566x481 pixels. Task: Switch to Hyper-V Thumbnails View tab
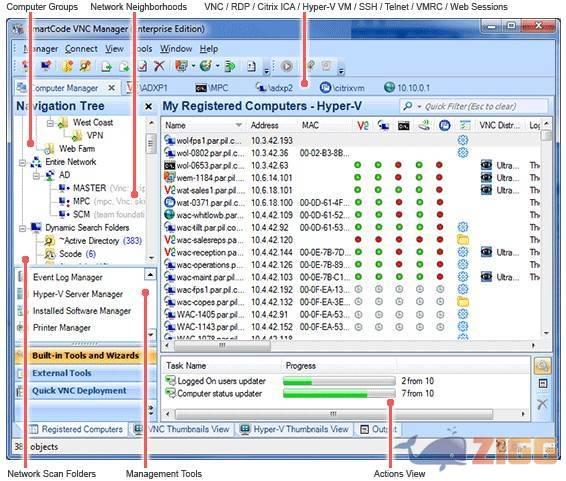(x=295, y=429)
